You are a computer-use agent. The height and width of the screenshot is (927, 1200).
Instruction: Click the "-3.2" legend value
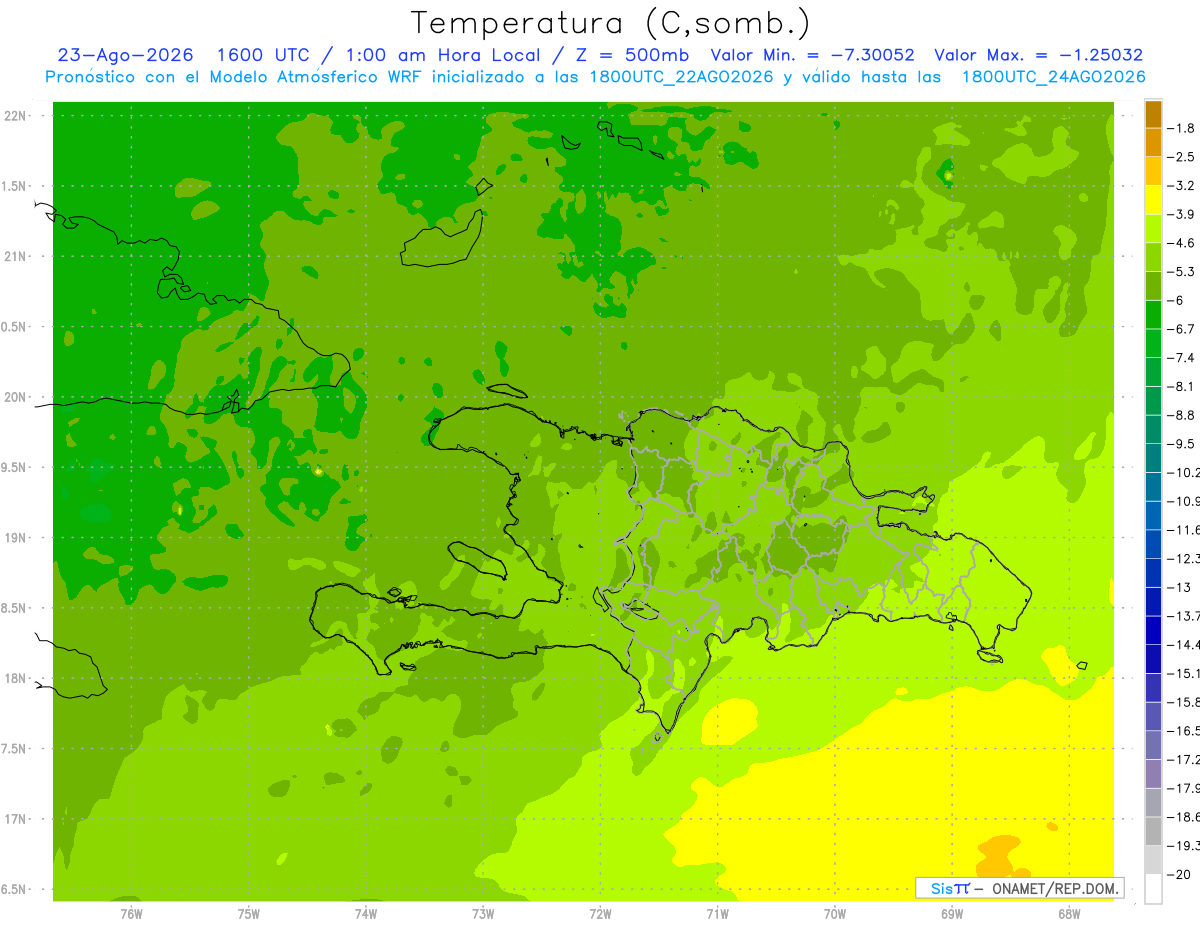tap(1182, 186)
